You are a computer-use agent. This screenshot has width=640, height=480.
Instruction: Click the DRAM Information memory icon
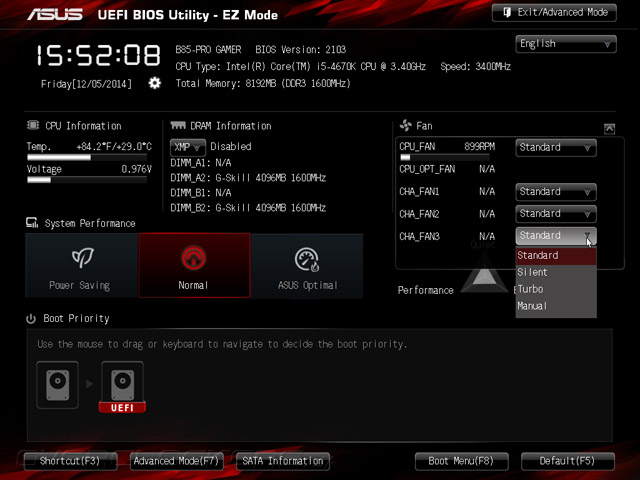pyautogui.click(x=178, y=125)
